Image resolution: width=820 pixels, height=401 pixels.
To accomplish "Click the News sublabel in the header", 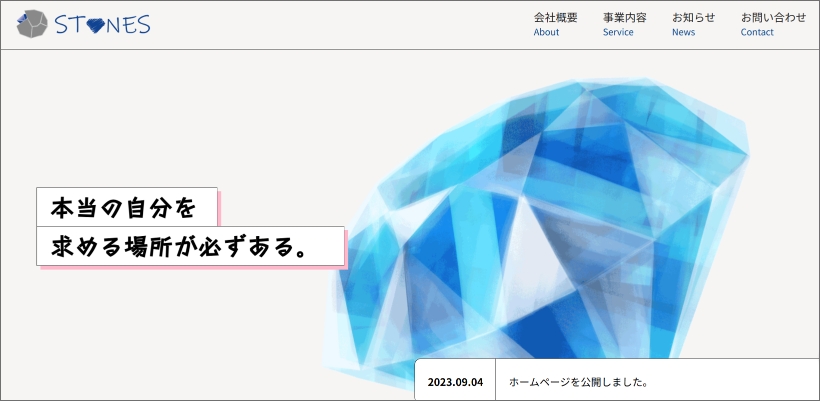I will tap(683, 32).
